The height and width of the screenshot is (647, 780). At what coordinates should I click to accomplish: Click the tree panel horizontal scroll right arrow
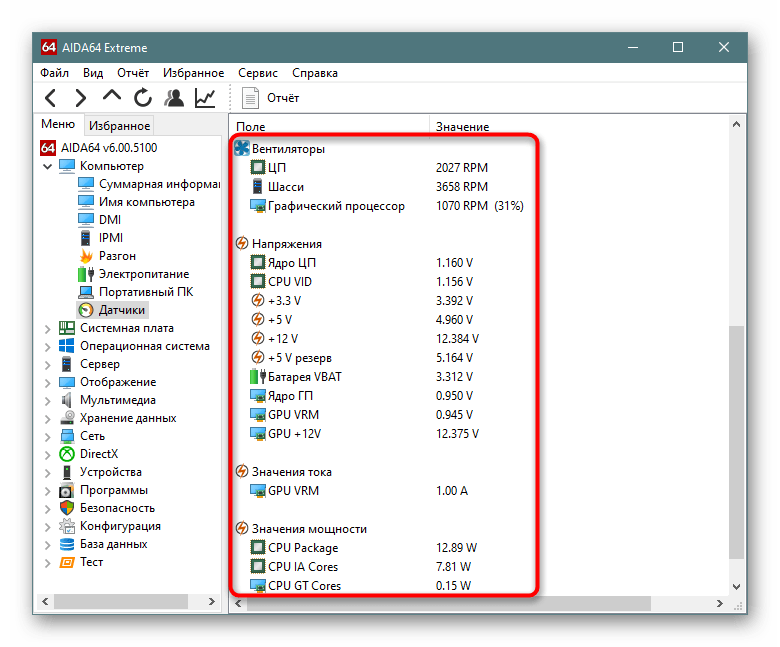[x=211, y=602]
